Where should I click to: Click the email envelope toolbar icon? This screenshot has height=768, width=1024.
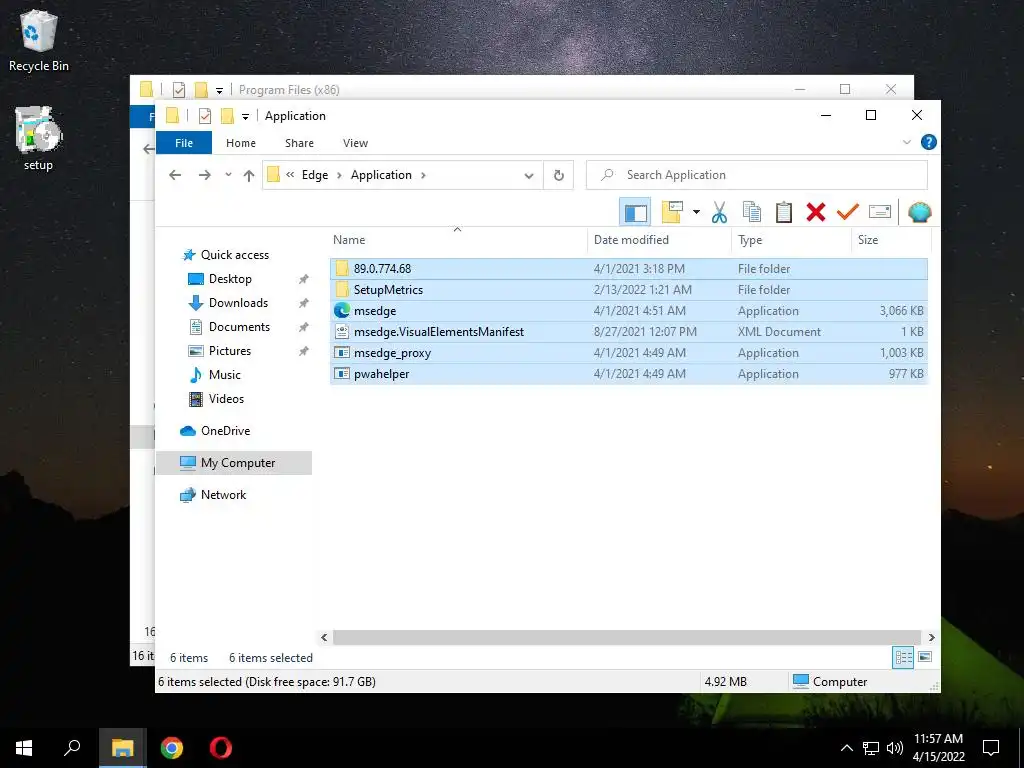coord(880,212)
